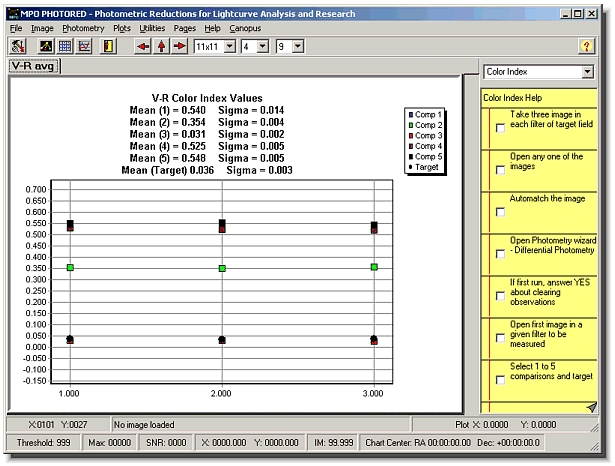Image resolution: width=615 pixels, height=466 pixels.
Task: Click the arrow icon at help panel bottom
Action: [x=591, y=408]
